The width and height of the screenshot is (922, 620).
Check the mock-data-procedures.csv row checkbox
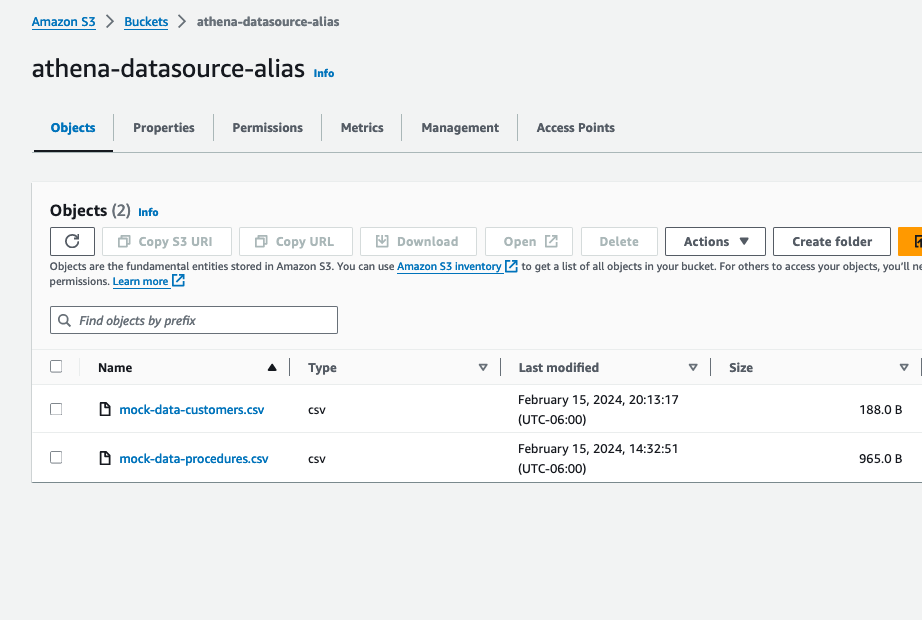56,457
